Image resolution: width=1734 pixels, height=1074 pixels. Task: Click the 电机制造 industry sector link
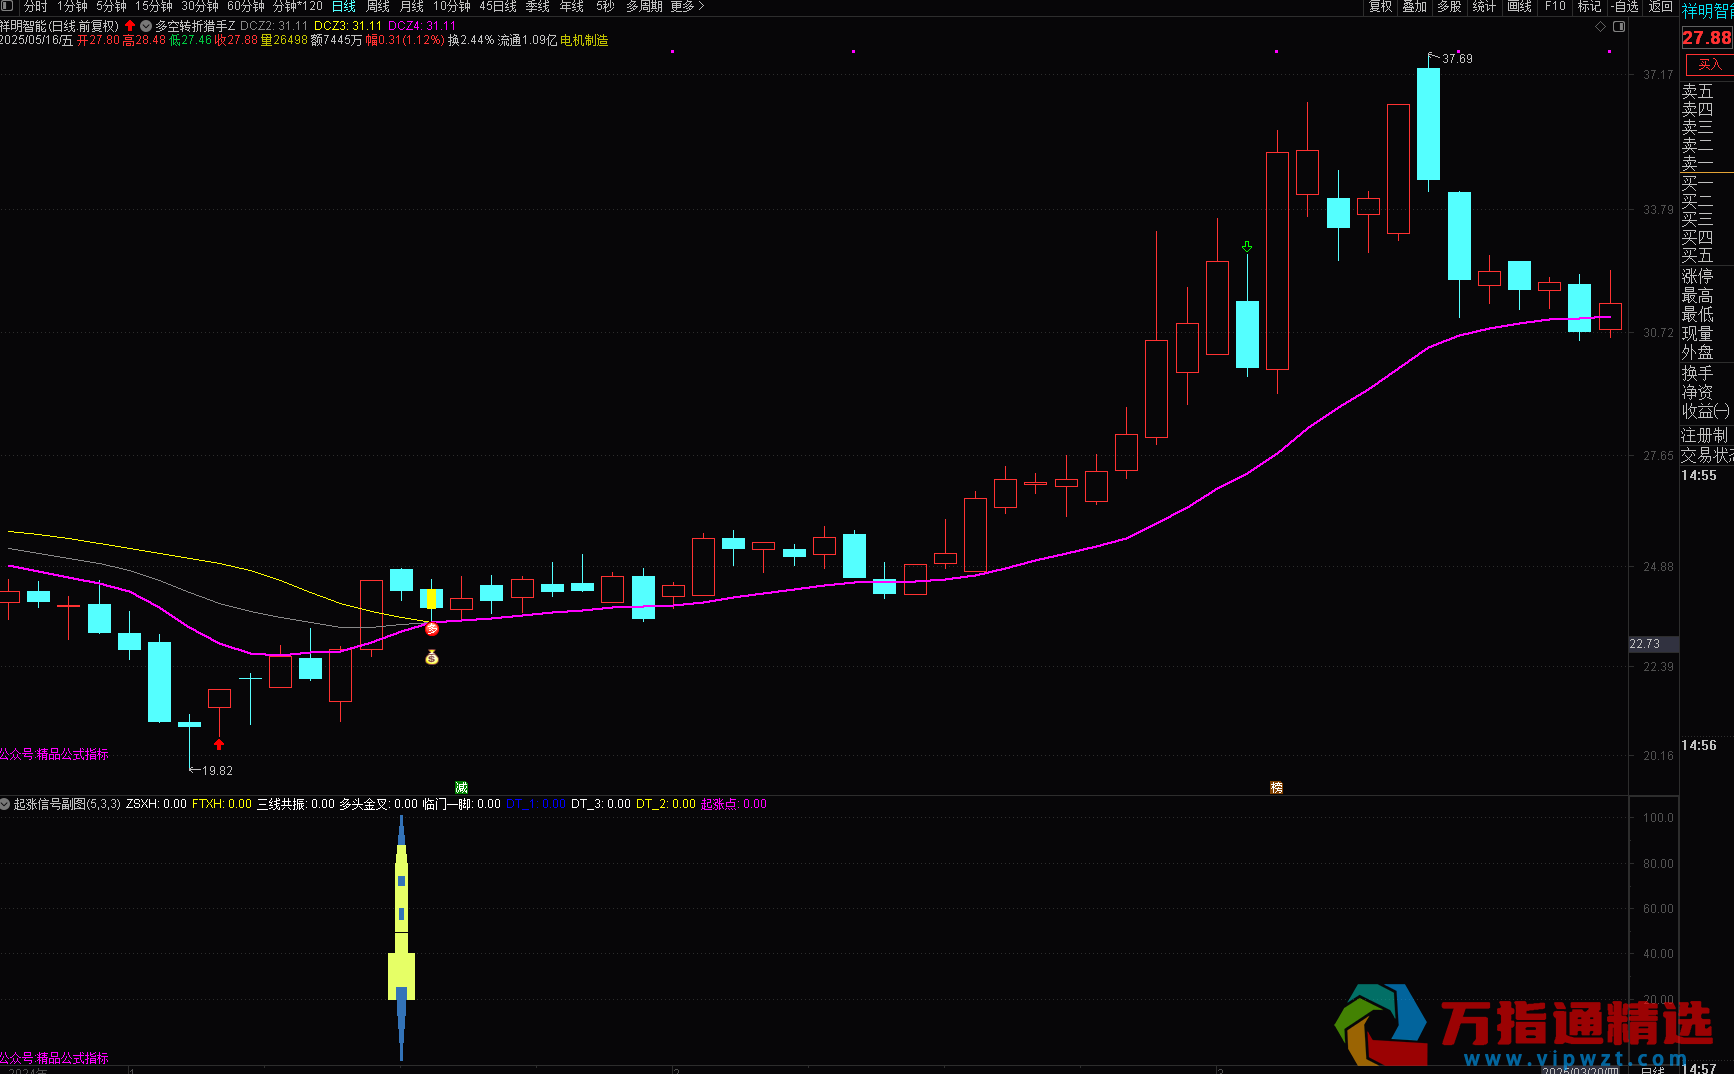[x=584, y=41]
